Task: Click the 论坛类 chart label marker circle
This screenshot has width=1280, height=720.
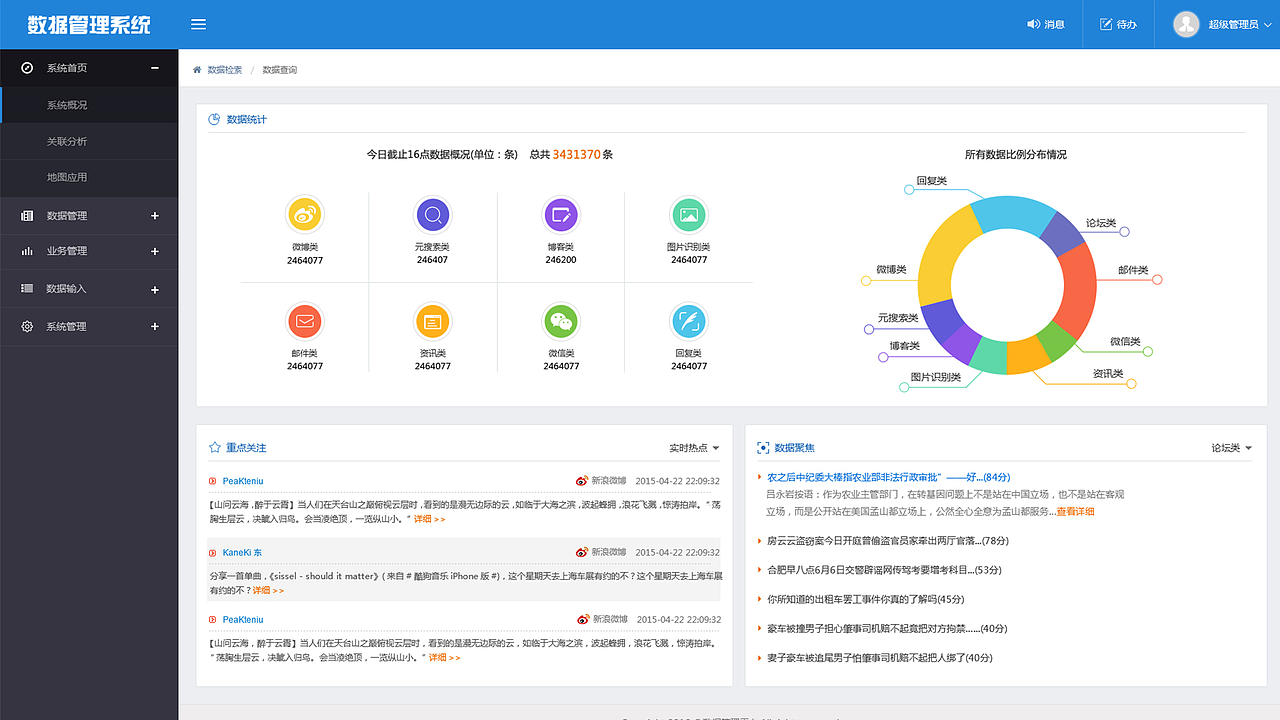Action: click(x=1125, y=232)
